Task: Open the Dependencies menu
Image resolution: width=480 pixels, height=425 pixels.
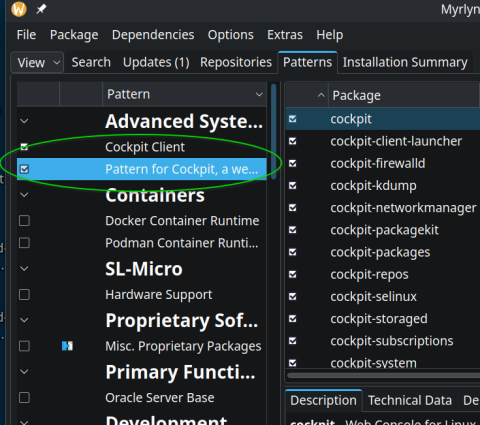Action: click(x=153, y=35)
